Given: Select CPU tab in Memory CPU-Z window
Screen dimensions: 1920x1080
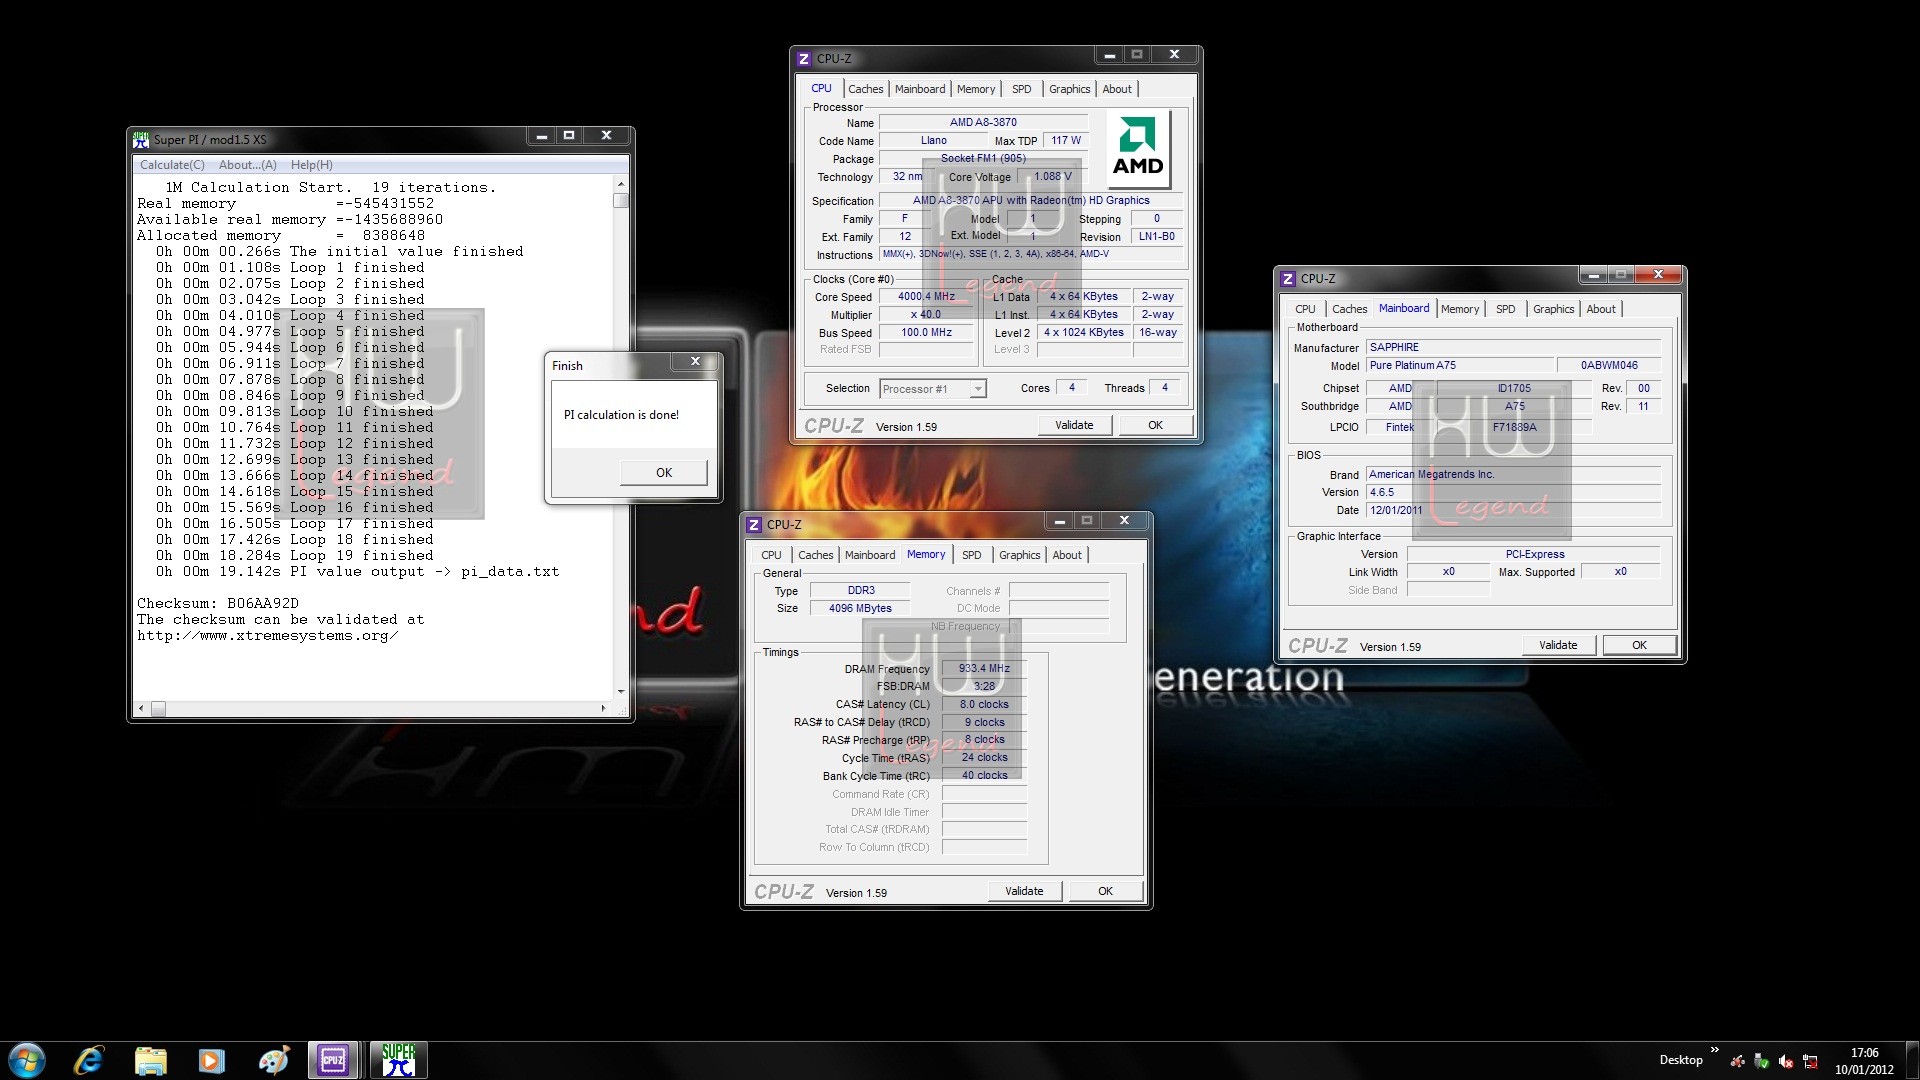Looking at the screenshot, I should tap(771, 555).
